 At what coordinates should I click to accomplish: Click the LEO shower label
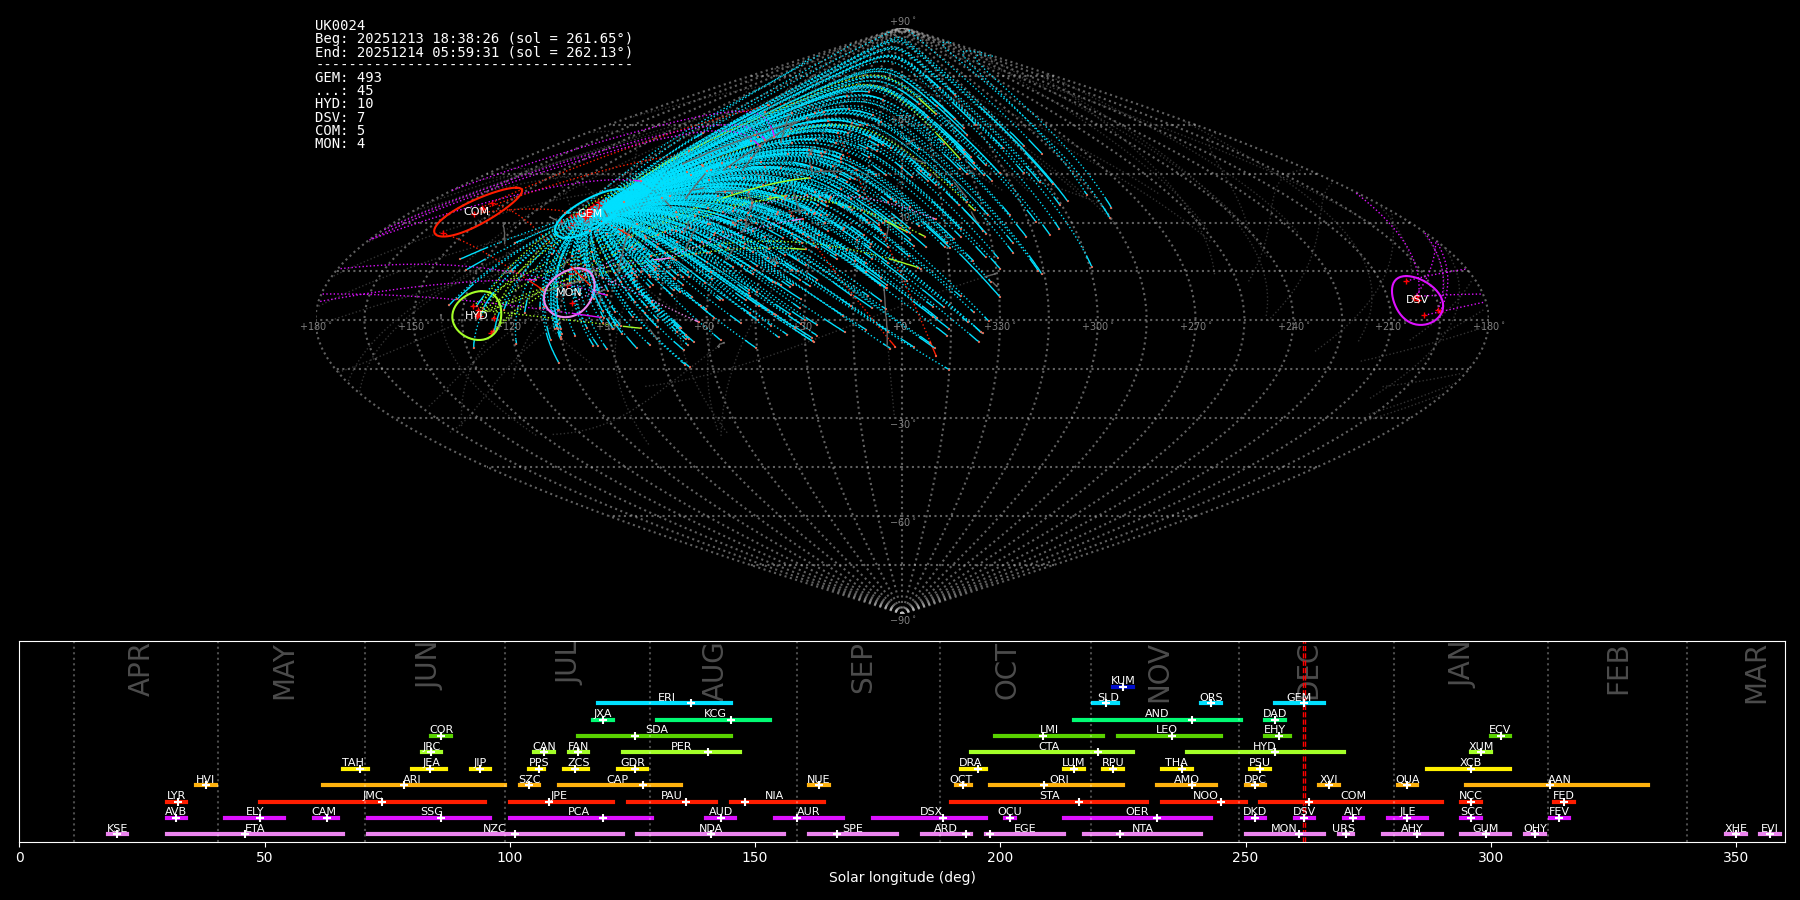pos(1167,730)
